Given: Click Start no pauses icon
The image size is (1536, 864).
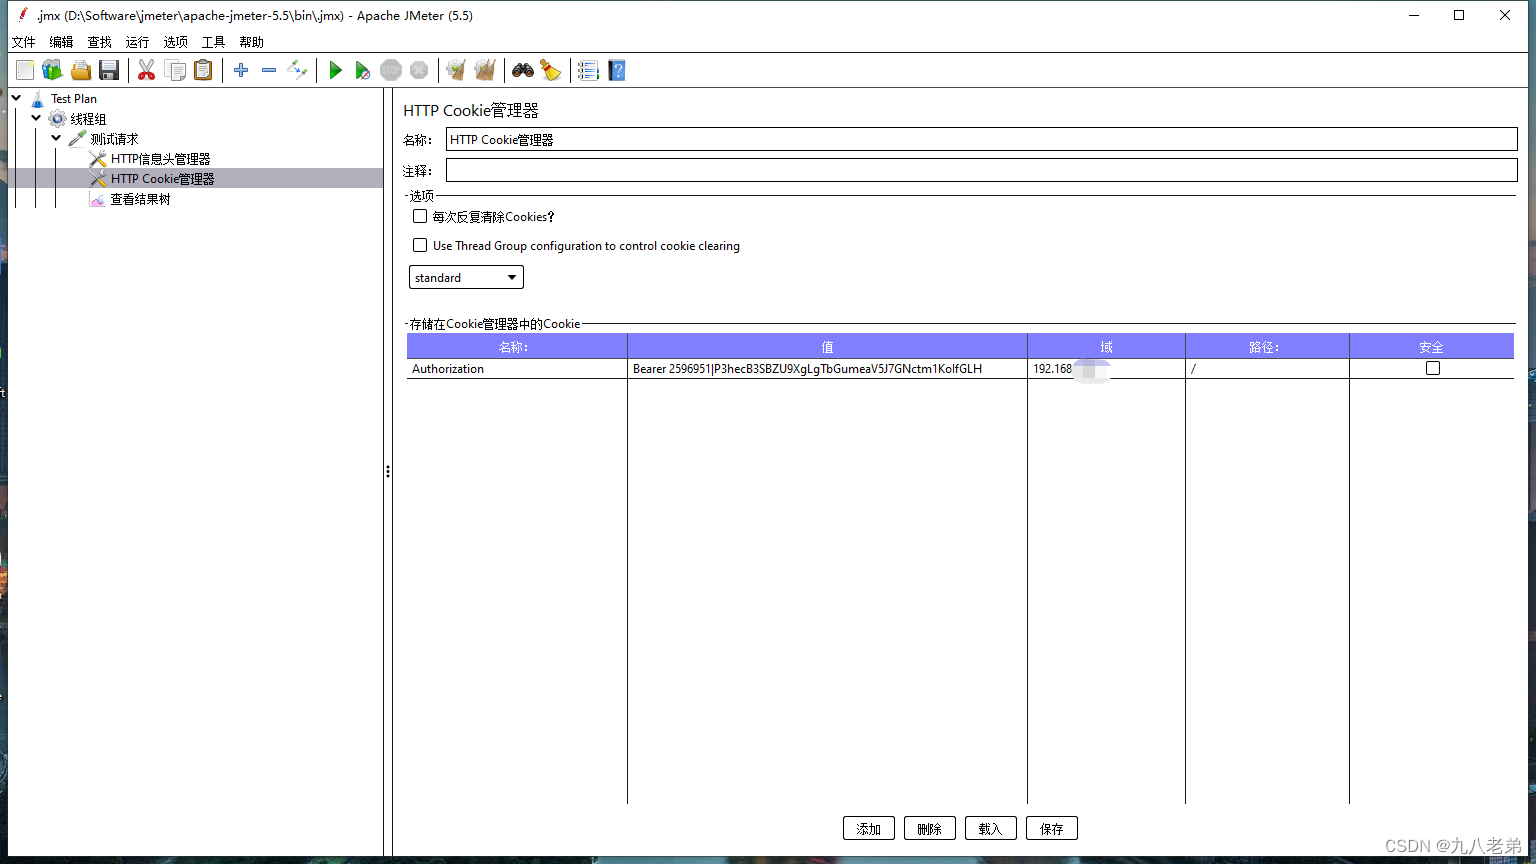Looking at the screenshot, I should click(363, 70).
